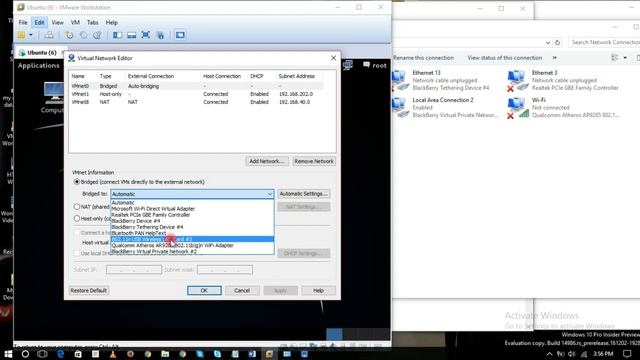Screen dimensions: 640x360
Task: Choose BlackBerry Virtual Private Network #2
Action: tap(192, 251)
